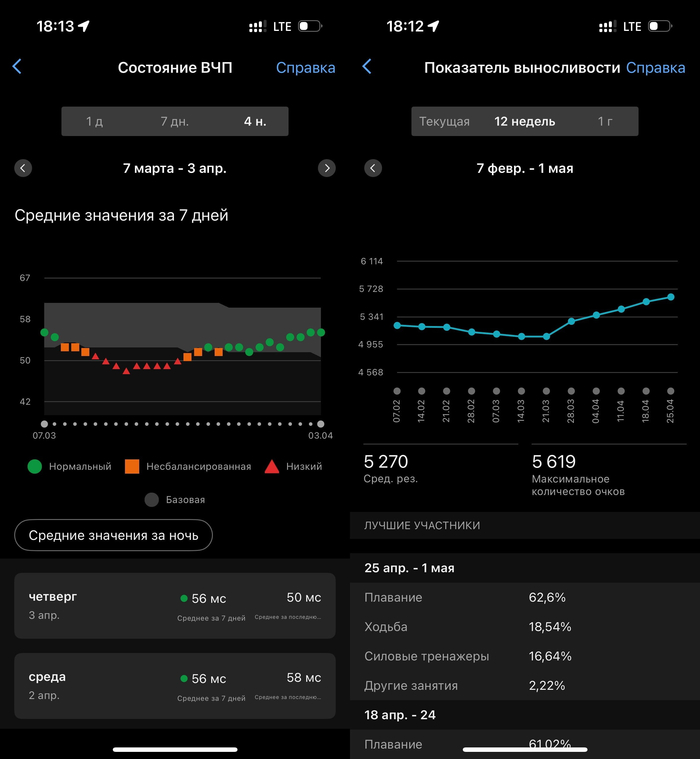Select the 12 недель range tab
The height and width of the screenshot is (759, 700).
pyautogui.click(x=525, y=121)
